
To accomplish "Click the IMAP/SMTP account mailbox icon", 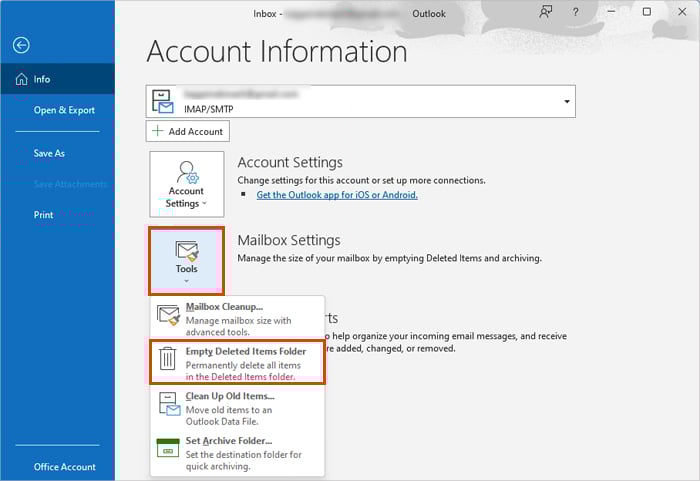I will click(x=162, y=101).
